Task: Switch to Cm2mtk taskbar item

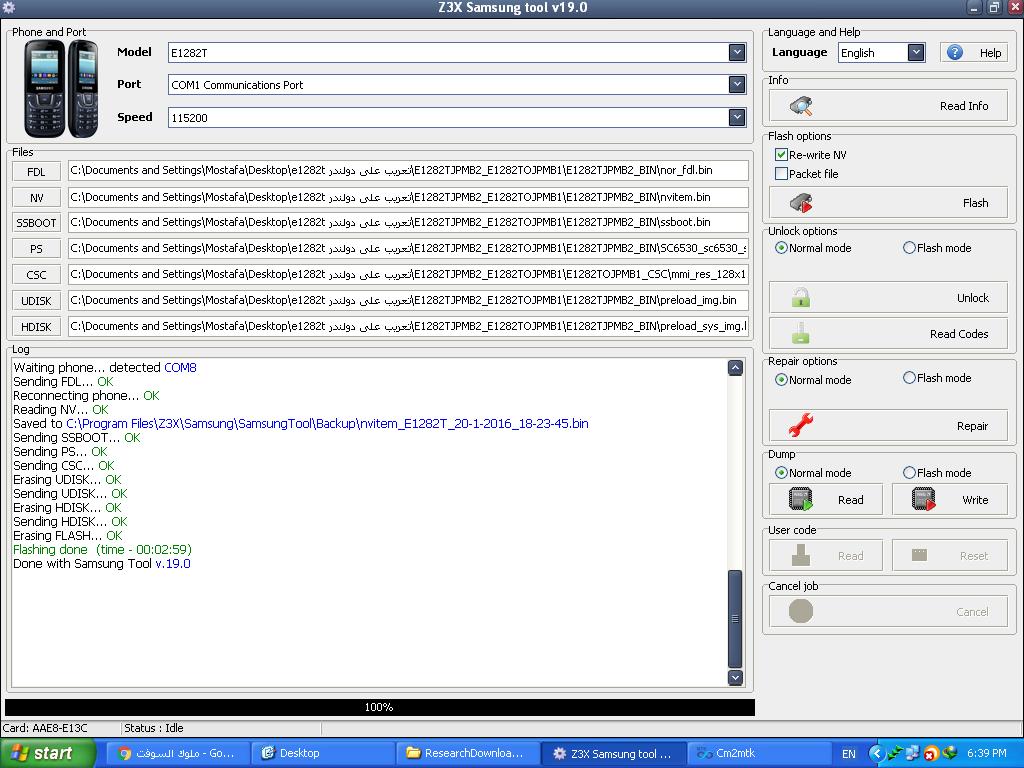Action: click(758, 753)
